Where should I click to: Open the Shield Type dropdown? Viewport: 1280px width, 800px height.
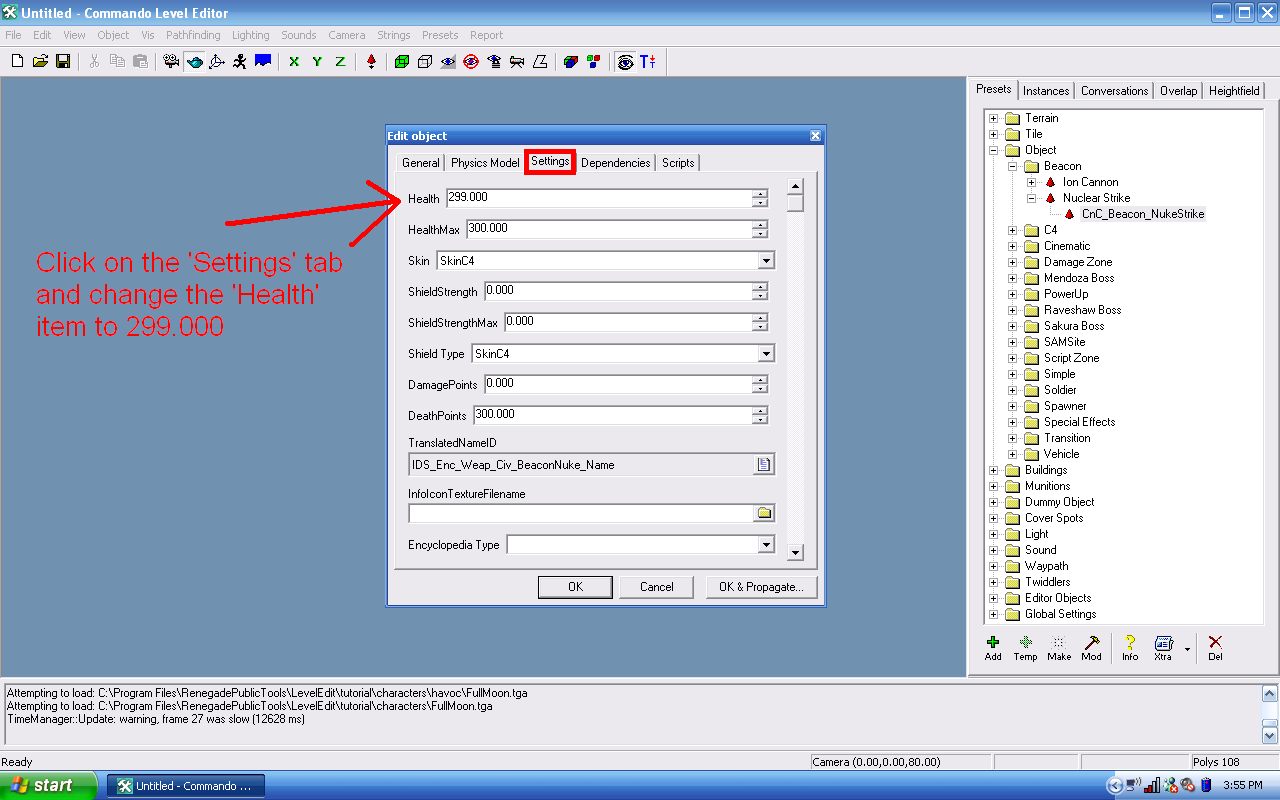[x=766, y=354]
